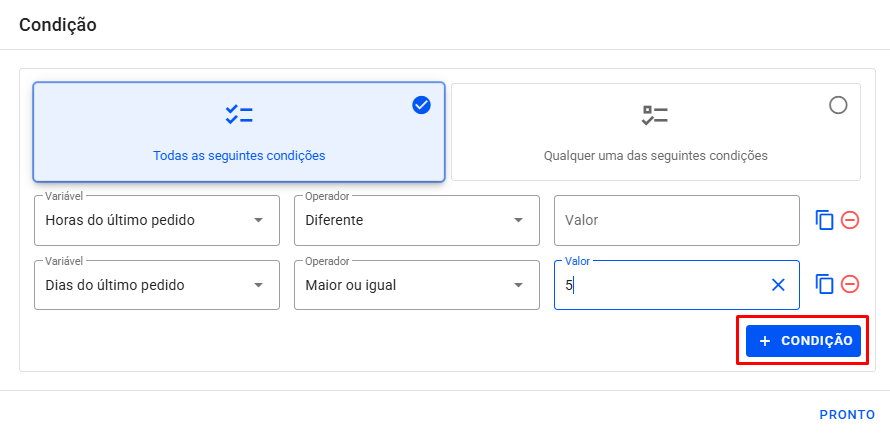Click the checklist icon above Todas as seguintes condições
Image resolution: width=890 pixels, height=434 pixels.
[239, 115]
